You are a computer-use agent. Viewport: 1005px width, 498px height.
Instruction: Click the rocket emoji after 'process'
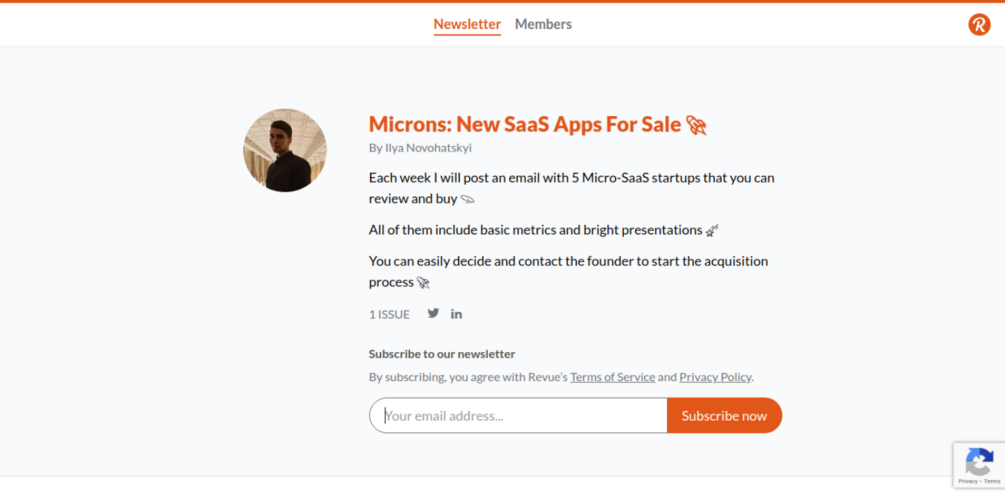click(x=423, y=283)
